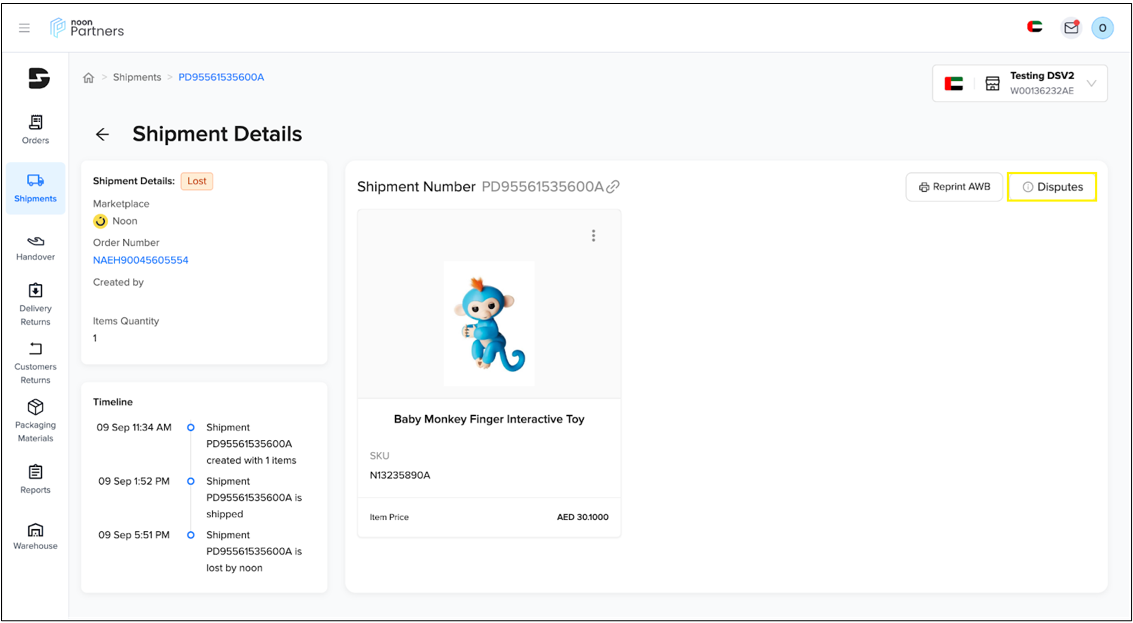This screenshot has width=1133, height=623.
Task: Click the UAE flag in warehouse selector
Action: pyautogui.click(x=954, y=84)
